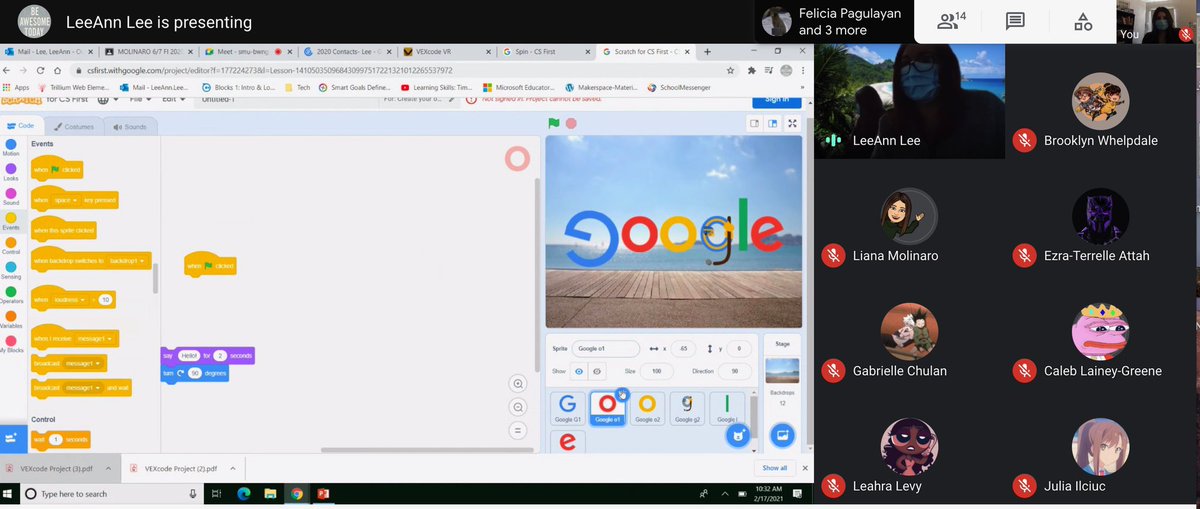Open message1 dropdown in when I receive block
This screenshot has width=1200, height=509.
[x=95, y=338]
